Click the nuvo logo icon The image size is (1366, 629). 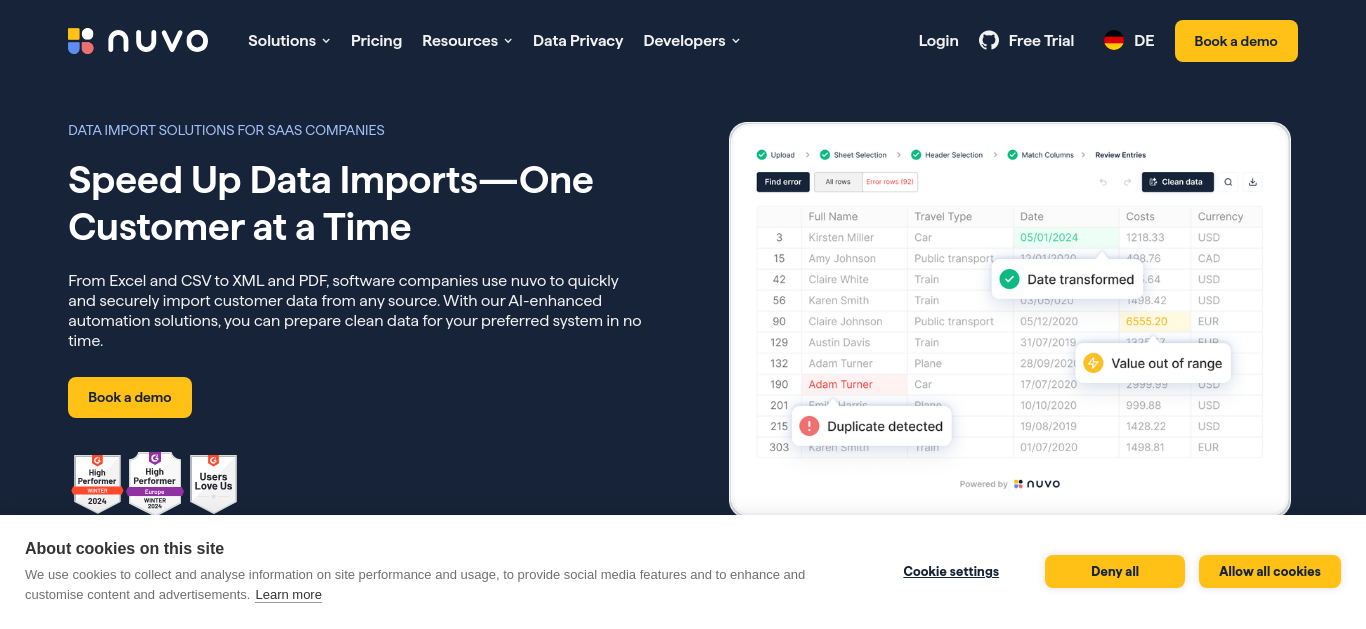click(x=81, y=41)
